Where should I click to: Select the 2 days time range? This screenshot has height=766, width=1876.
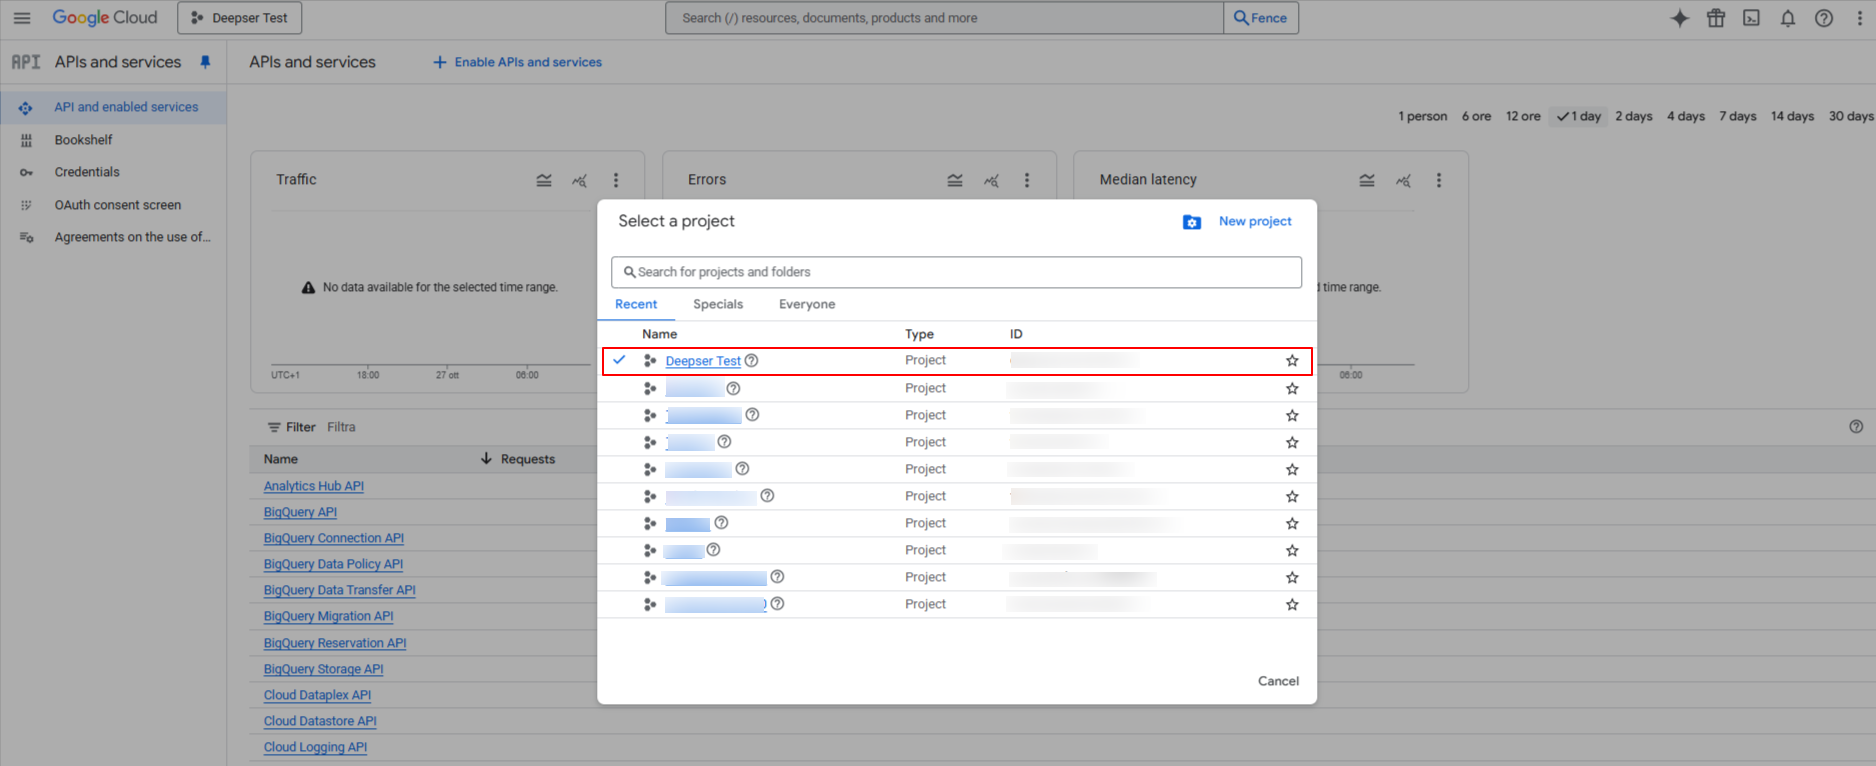(x=1633, y=116)
